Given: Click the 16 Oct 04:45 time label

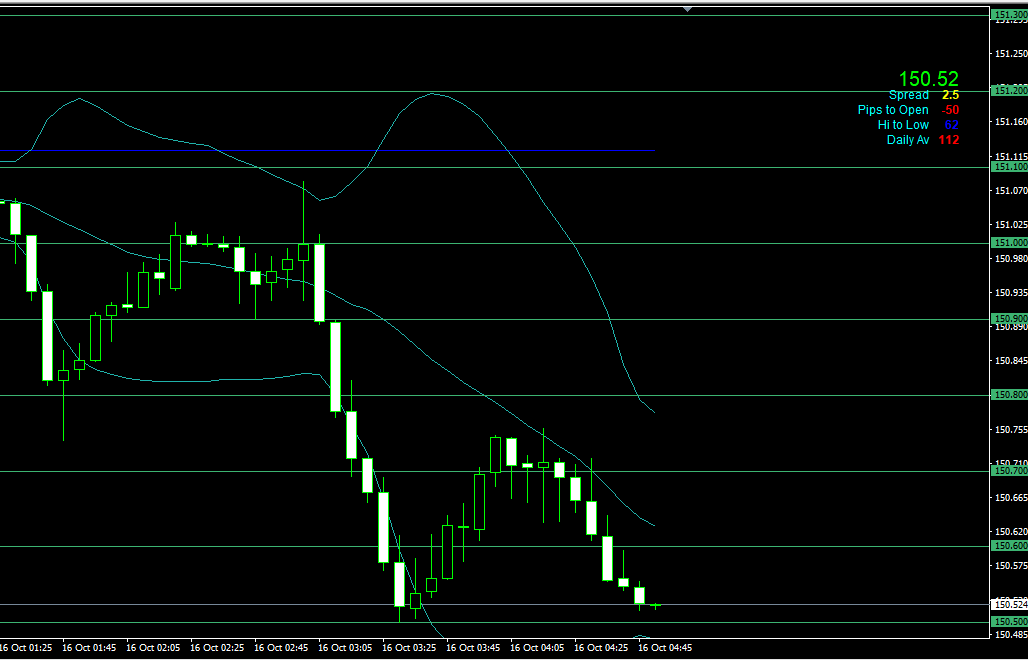Looking at the screenshot, I should click(x=665, y=648).
